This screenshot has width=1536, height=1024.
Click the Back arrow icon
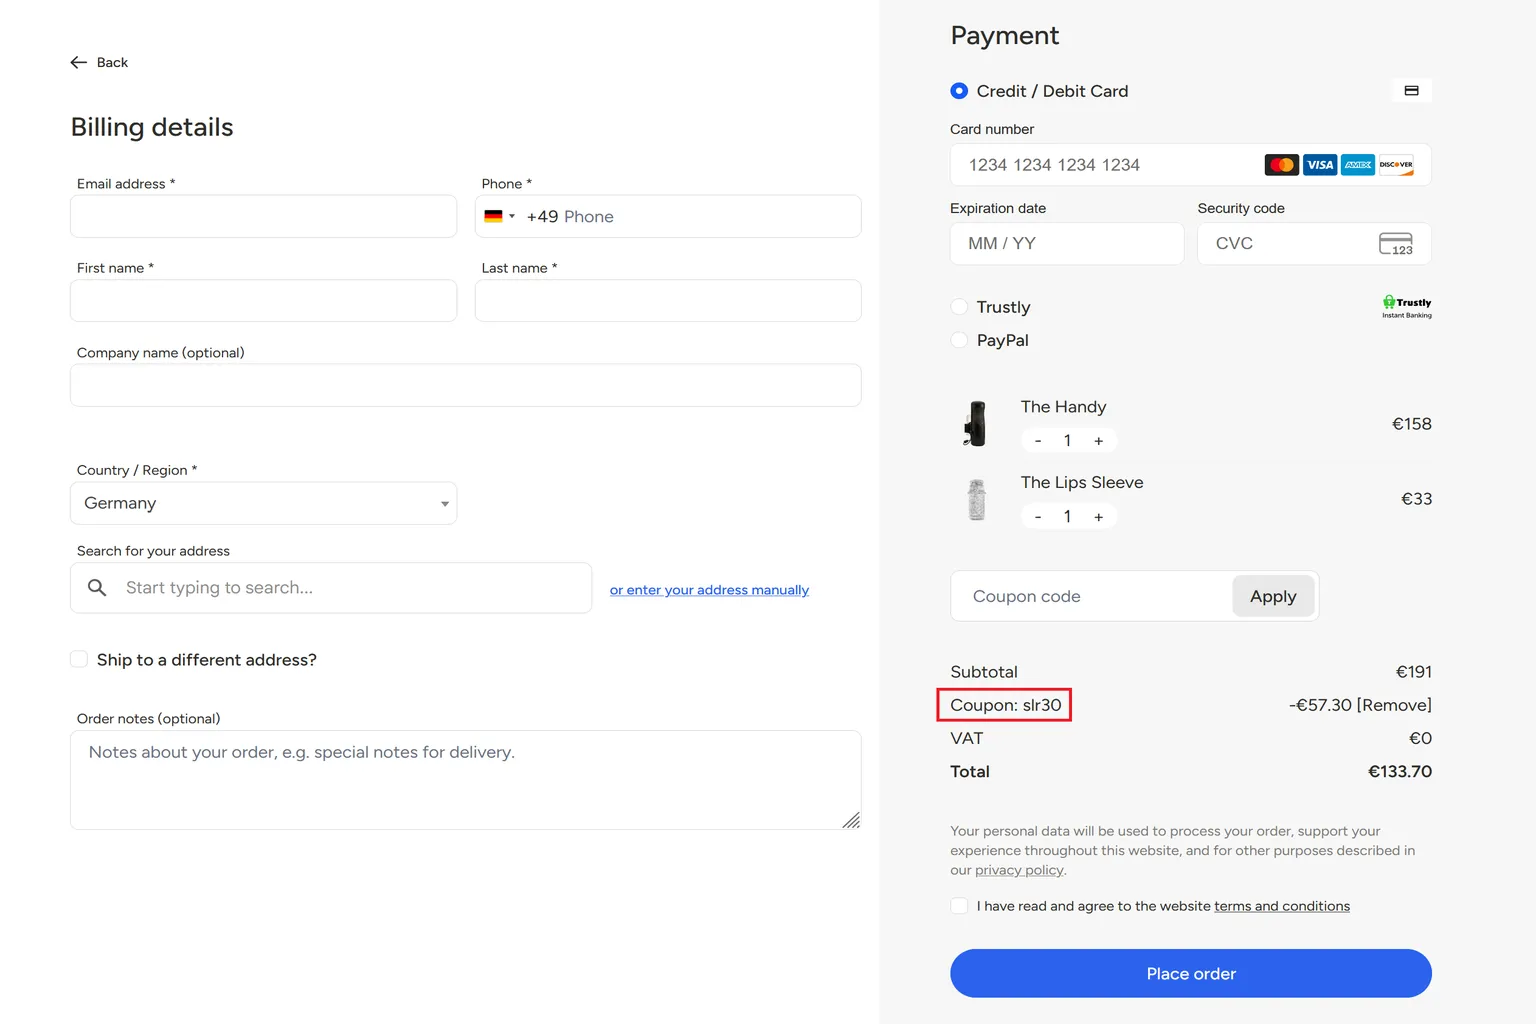[x=79, y=62]
